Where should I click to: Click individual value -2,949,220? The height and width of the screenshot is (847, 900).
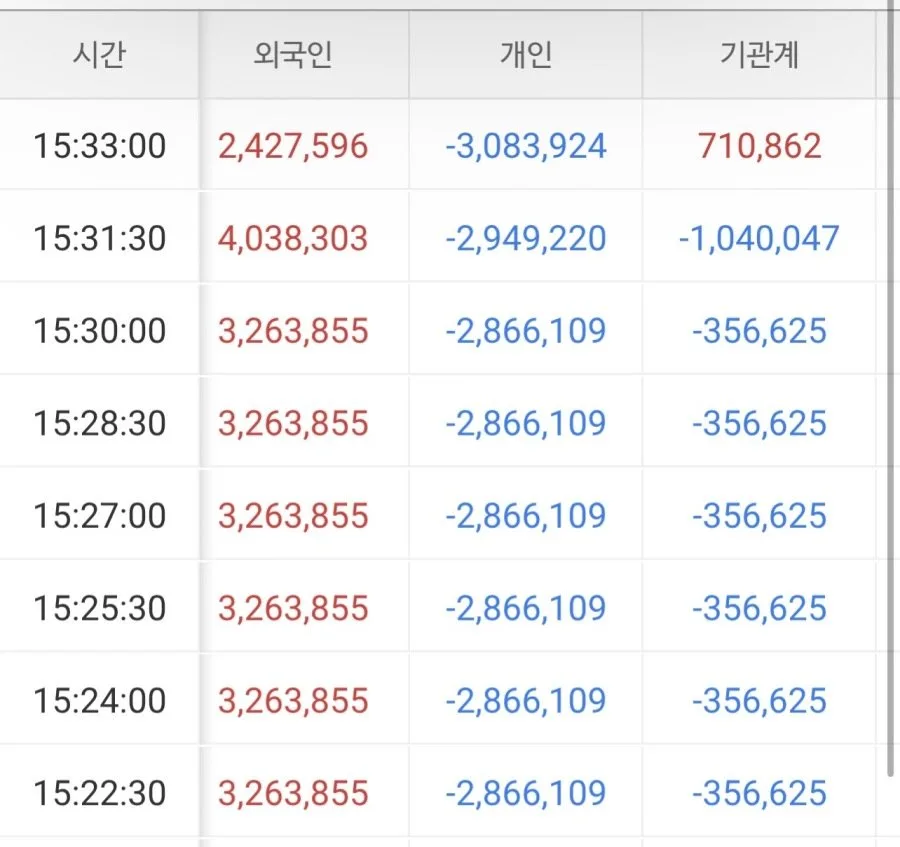[x=526, y=238]
